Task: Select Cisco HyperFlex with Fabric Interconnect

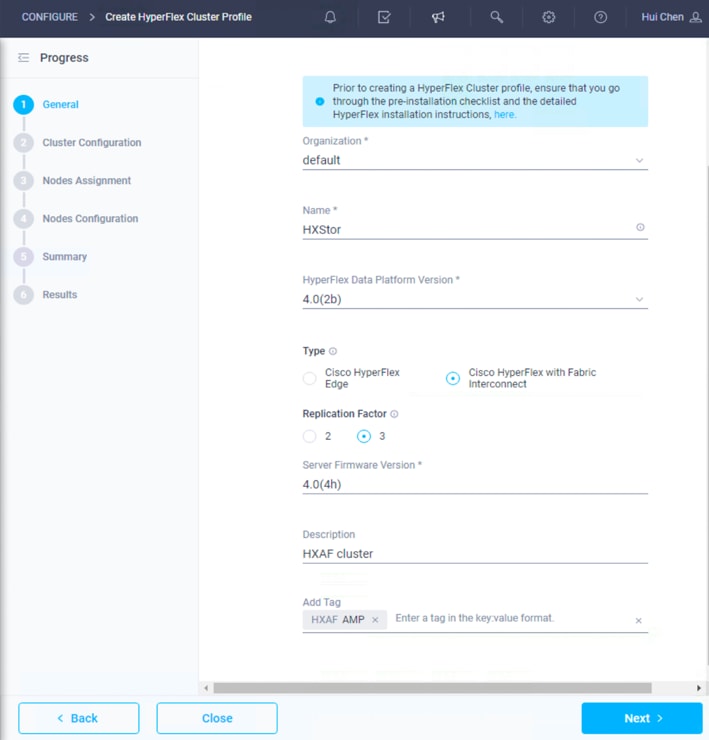Action: click(x=453, y=378)
